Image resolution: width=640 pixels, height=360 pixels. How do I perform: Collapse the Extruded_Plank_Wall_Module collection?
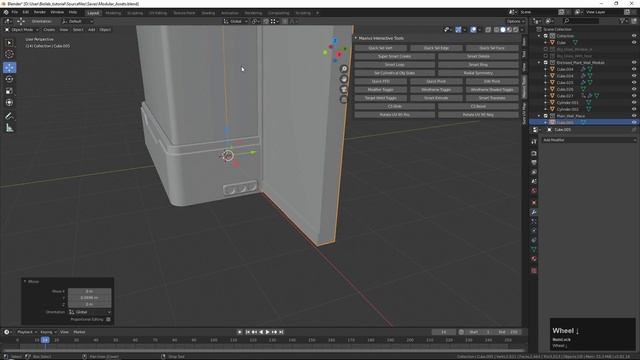point(540,62)
